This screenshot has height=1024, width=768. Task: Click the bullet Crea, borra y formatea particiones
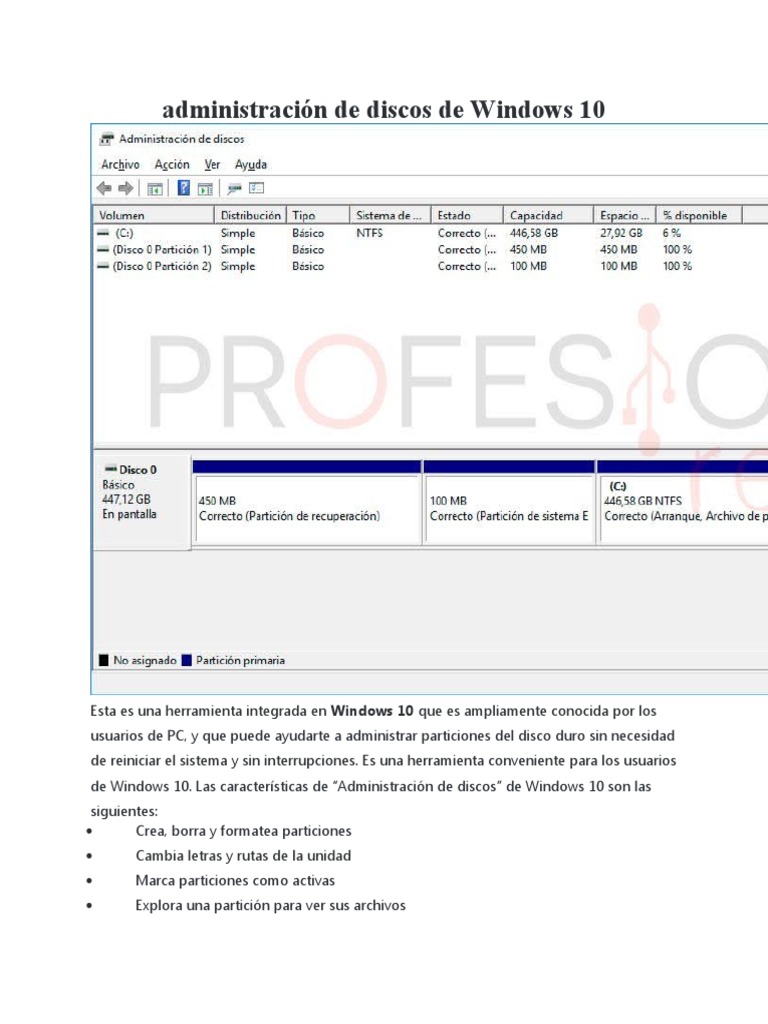pyautogui.click(x=244, y=831)
